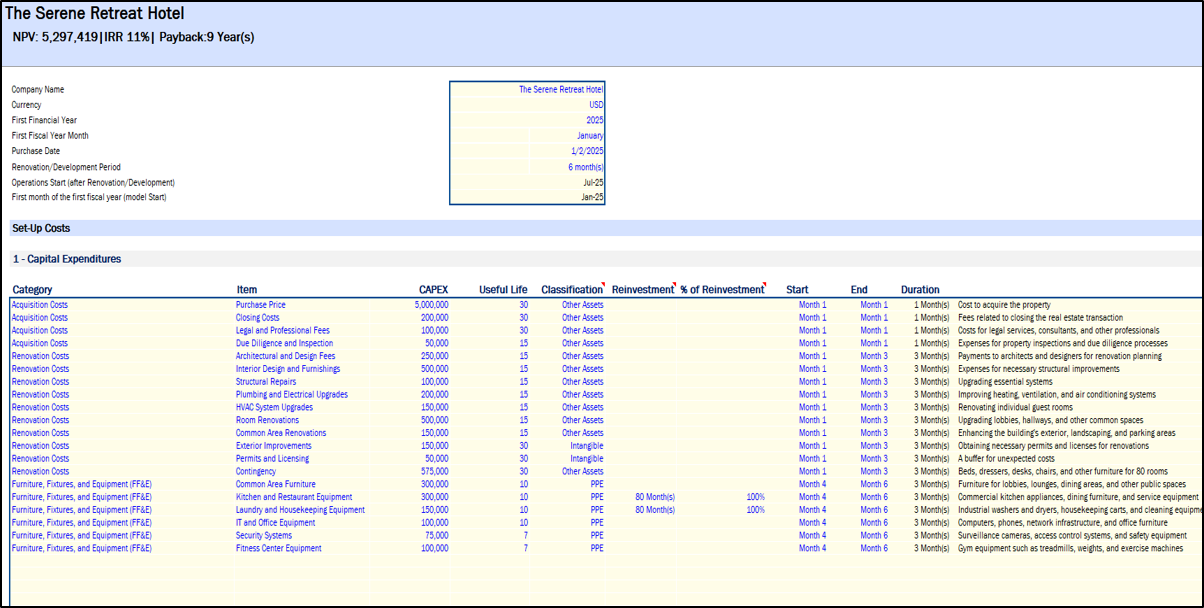Select the Jul-25 operations start cell

point(592,183)
